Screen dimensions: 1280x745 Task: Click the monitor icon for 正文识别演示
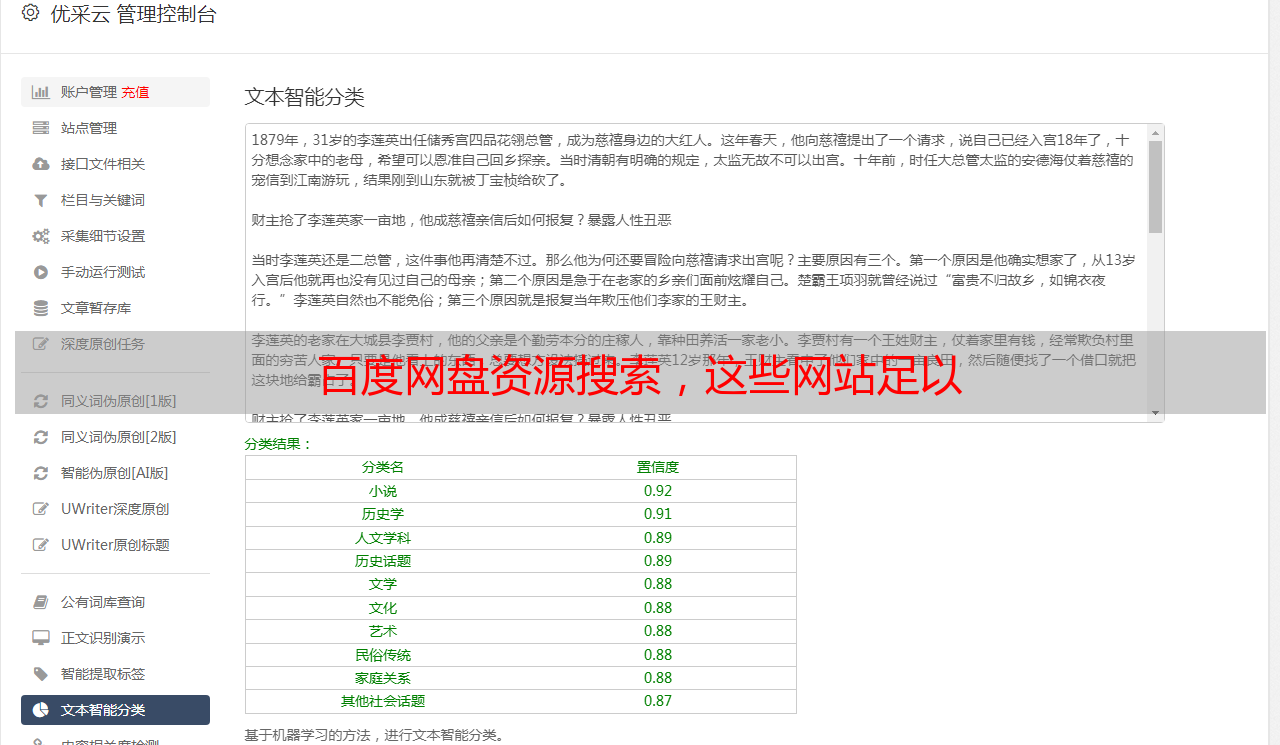click(41, 638)
